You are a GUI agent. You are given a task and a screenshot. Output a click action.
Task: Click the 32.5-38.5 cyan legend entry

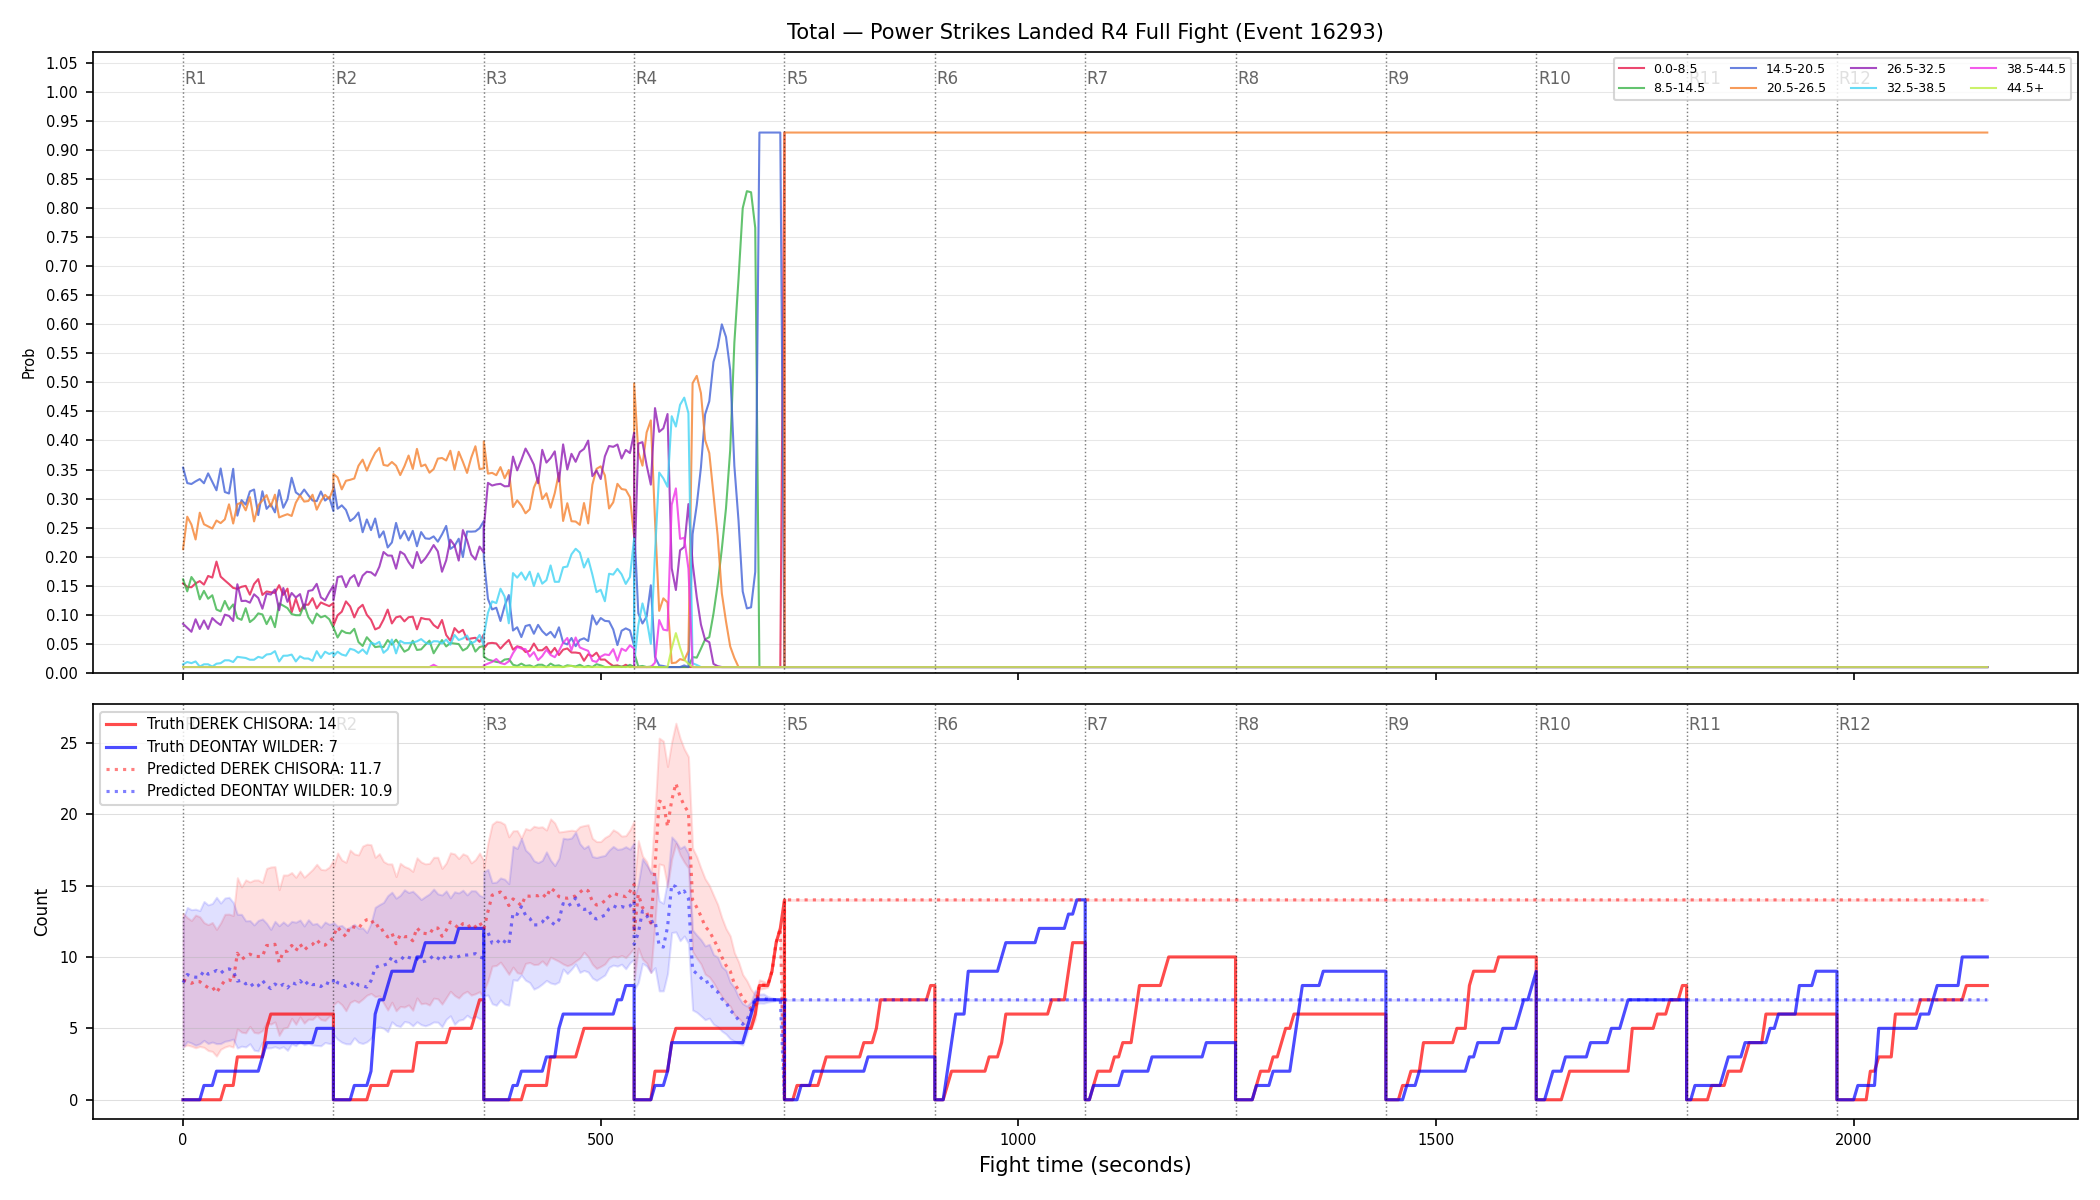[x=1898, y=88]
